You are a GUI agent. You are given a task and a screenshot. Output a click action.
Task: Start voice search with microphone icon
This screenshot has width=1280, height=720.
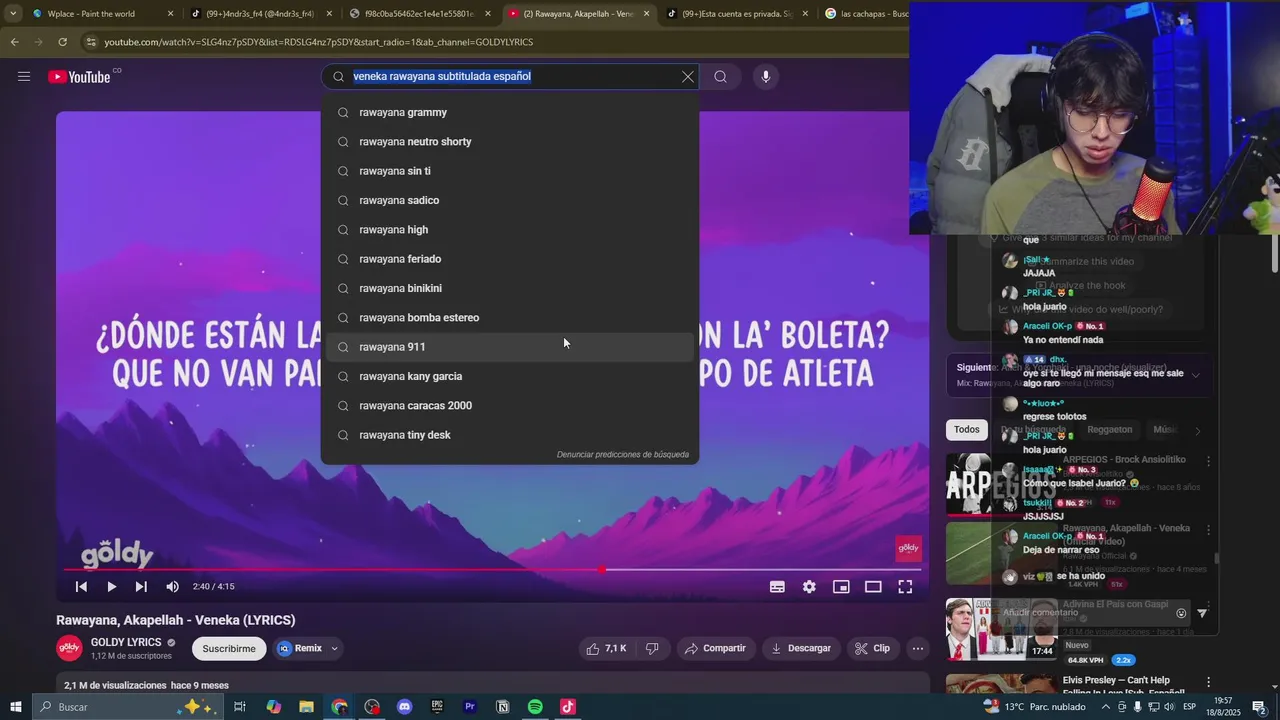coord(765,77)
